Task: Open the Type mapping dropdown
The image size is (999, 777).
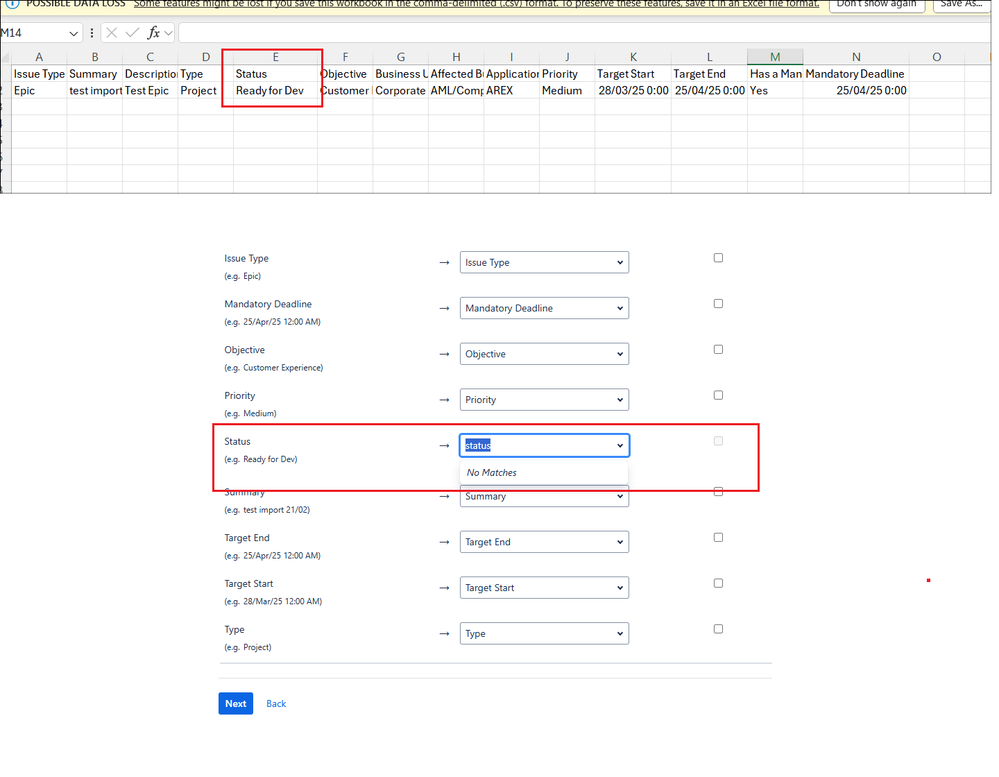Action: point(544,634)
